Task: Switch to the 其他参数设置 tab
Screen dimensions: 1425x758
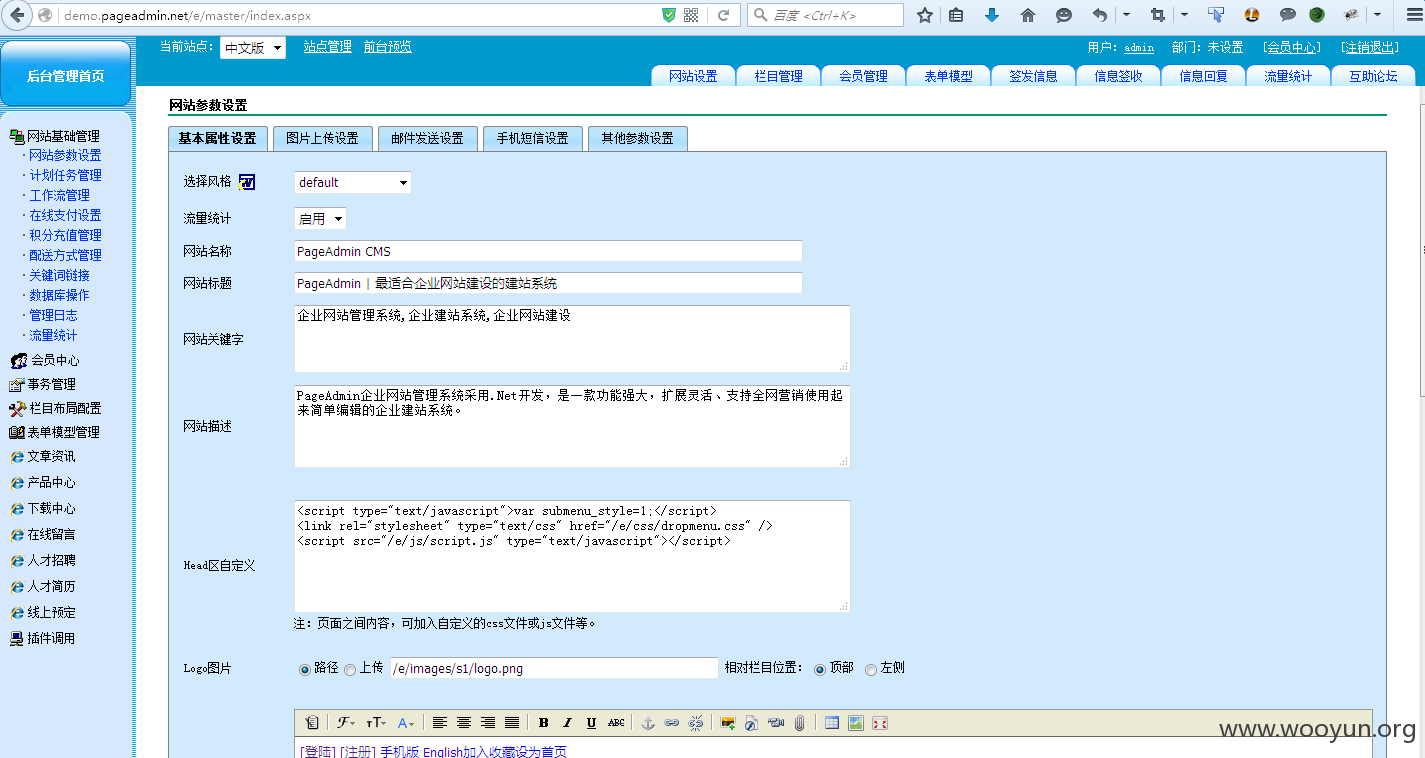Action: pos(637,138)
